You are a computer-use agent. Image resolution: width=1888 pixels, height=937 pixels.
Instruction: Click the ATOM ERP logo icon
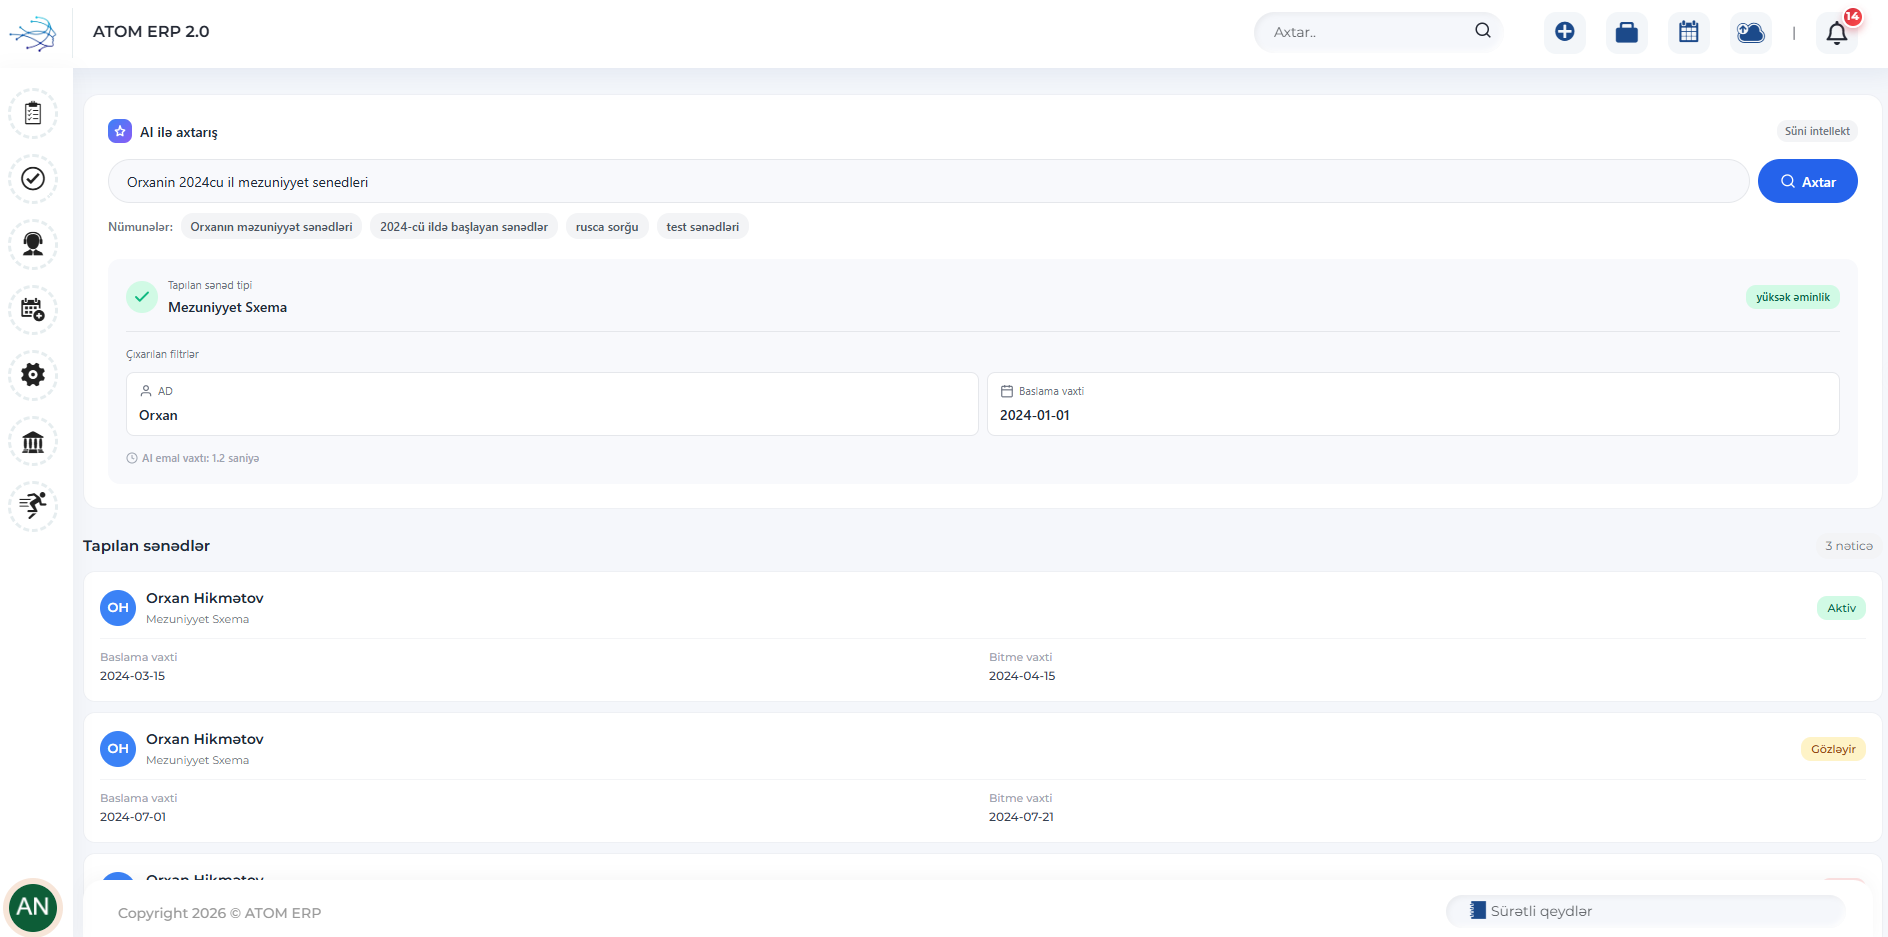[33, 33]
